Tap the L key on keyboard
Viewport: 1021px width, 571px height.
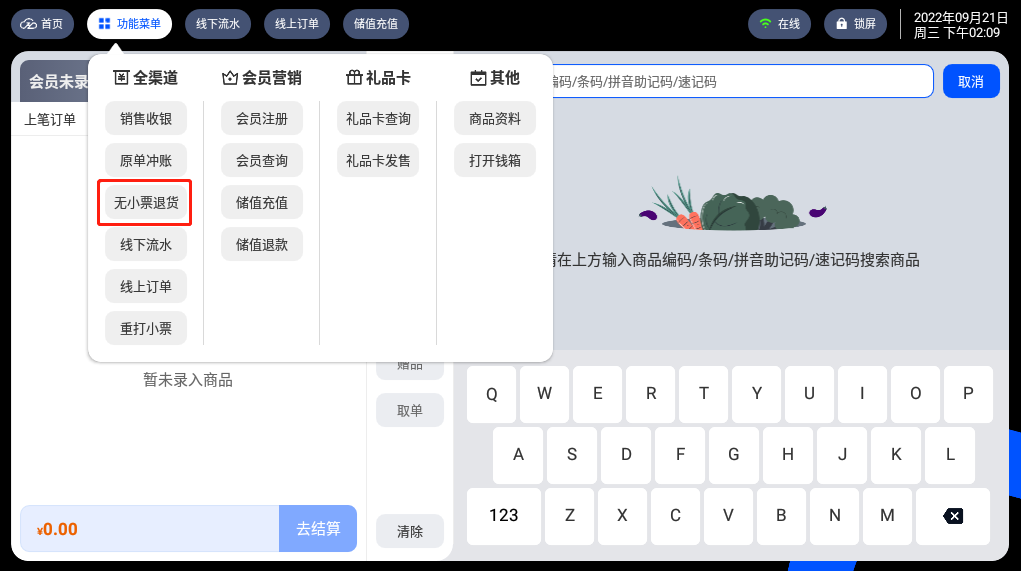pyautogui.click(x=950, y=455)
